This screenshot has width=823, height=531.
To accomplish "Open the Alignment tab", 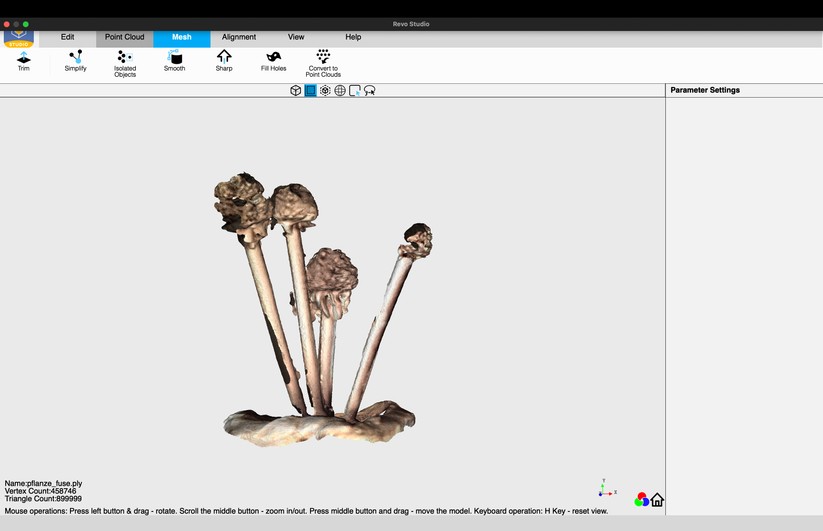I will (x=239, y=37).
